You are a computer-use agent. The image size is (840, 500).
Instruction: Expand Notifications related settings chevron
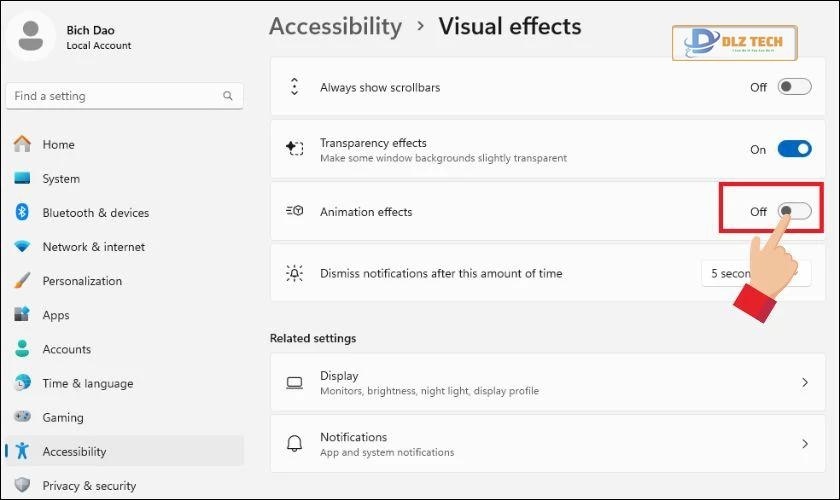pyautogui.click(x=805, y=444)
